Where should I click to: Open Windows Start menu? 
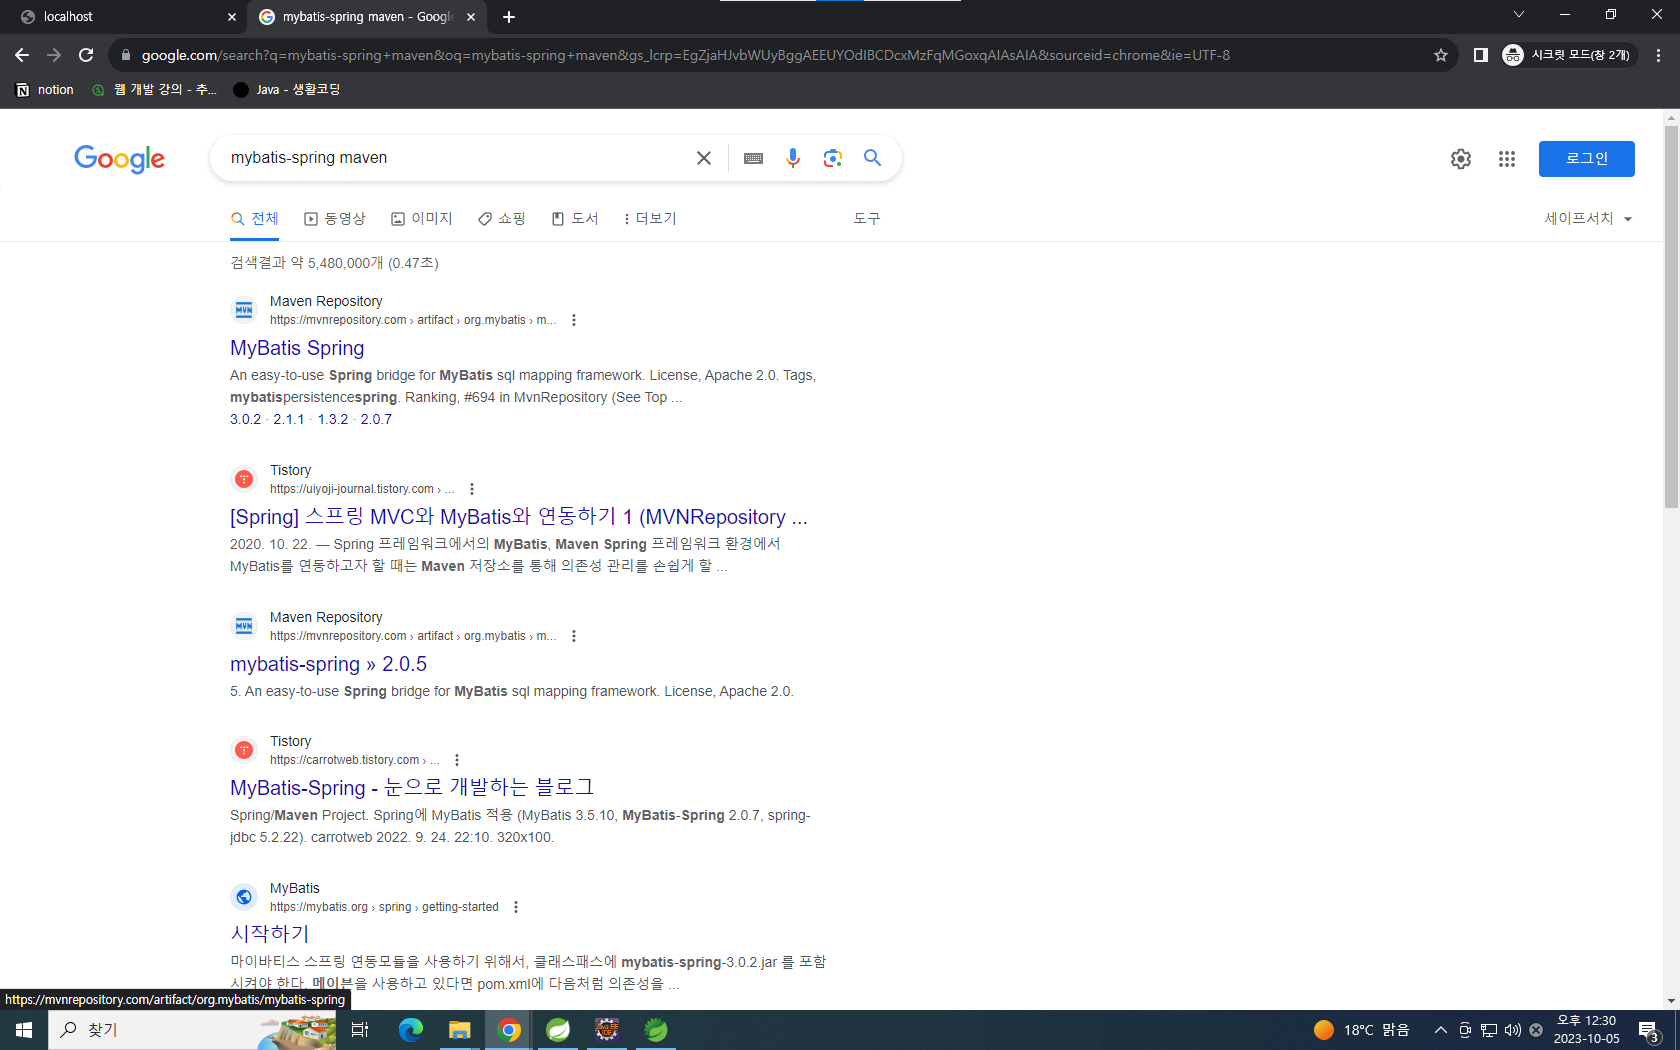(24, 1030)
